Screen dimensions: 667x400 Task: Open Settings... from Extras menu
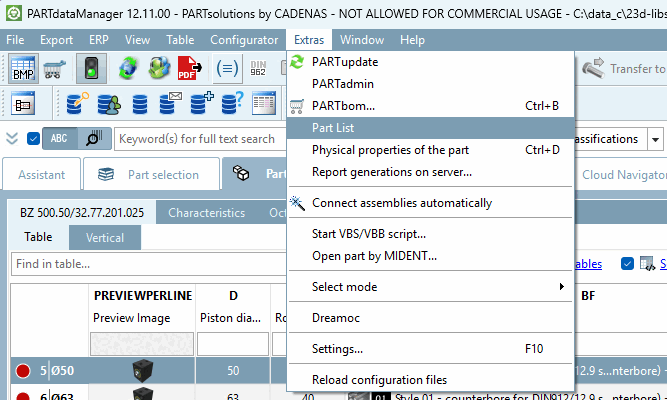(x=430, y=349)
